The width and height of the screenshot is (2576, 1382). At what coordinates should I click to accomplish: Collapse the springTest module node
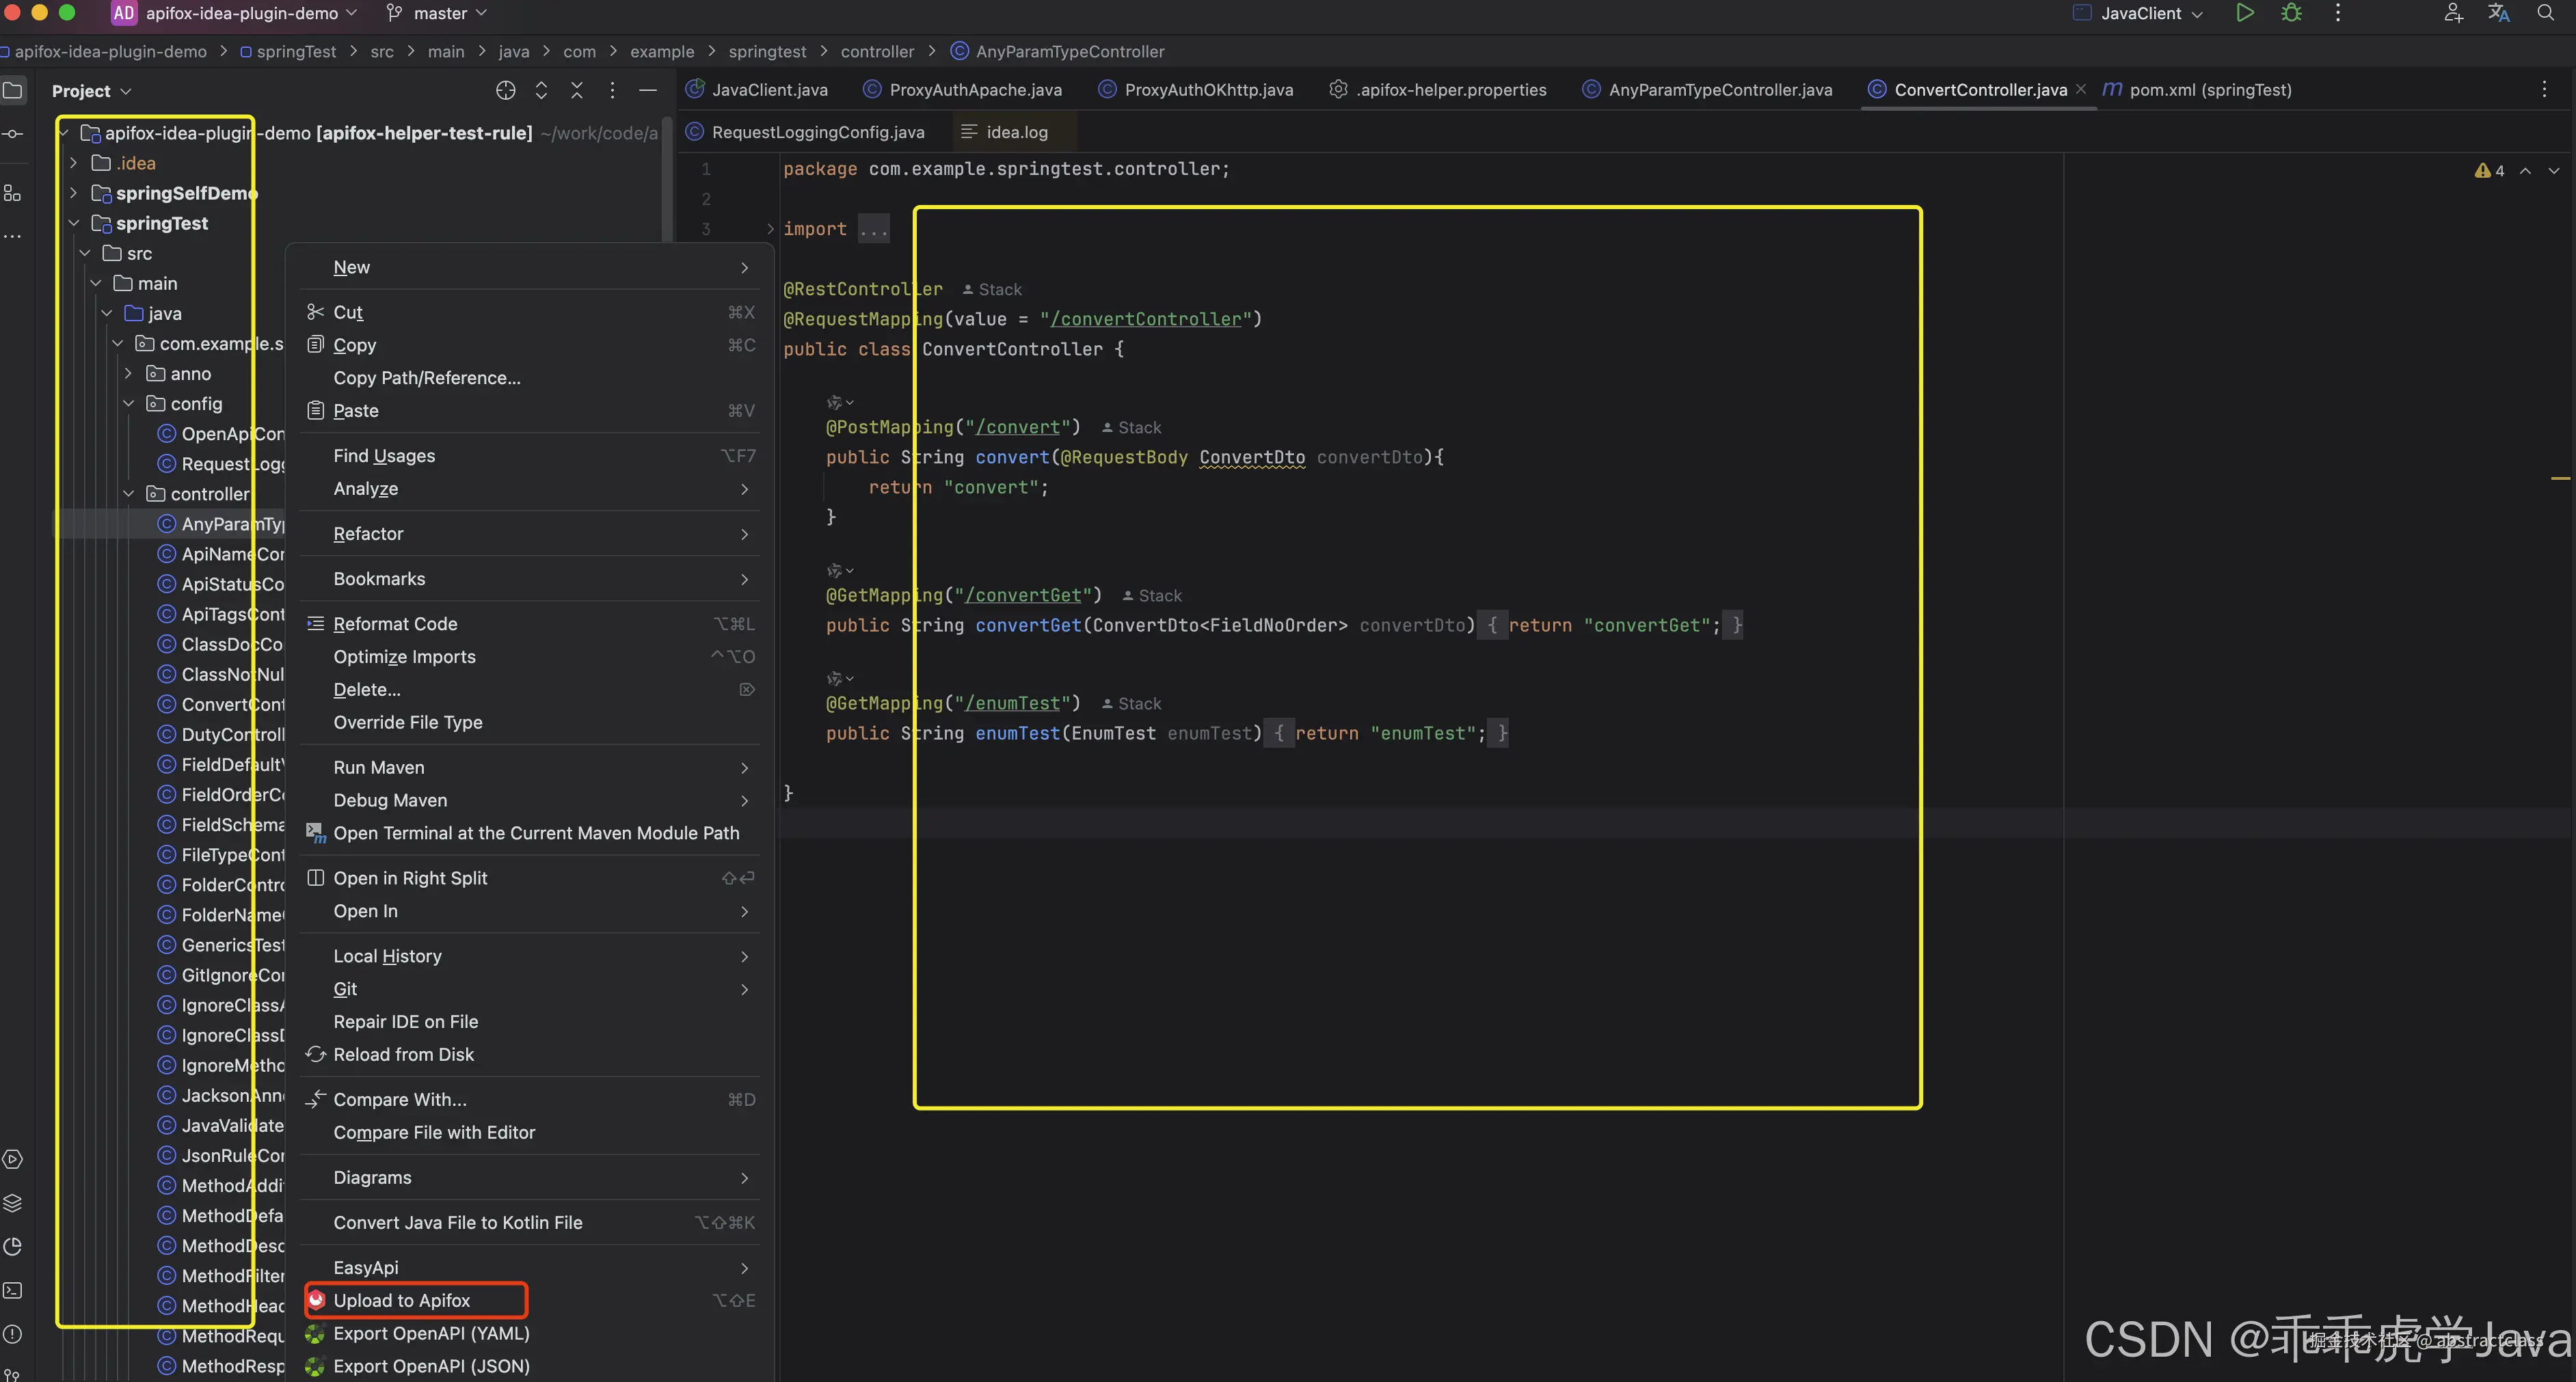tap(73, 223)
